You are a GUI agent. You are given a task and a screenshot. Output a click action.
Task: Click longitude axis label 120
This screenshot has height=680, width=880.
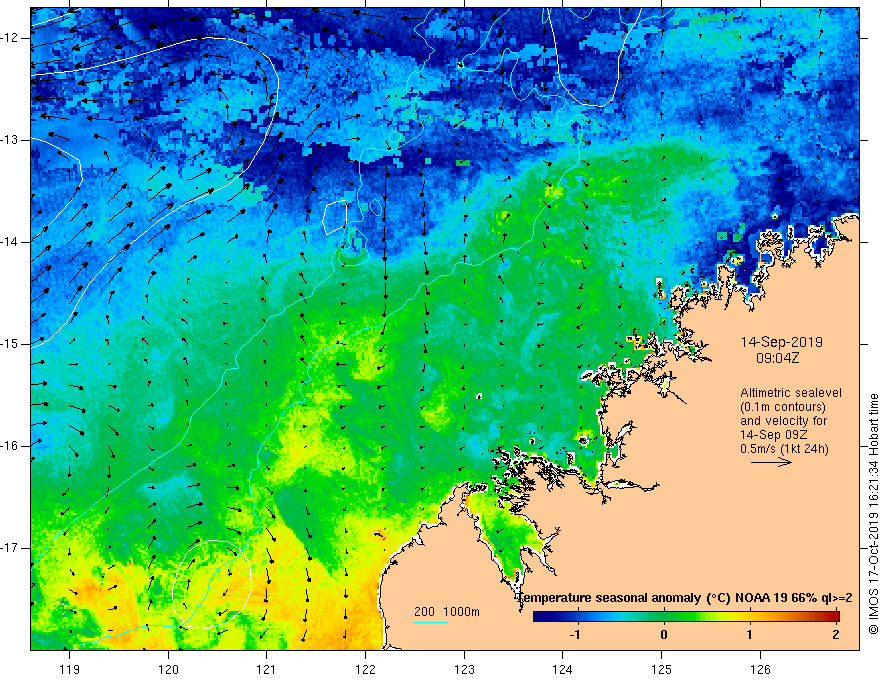[168, 669]
